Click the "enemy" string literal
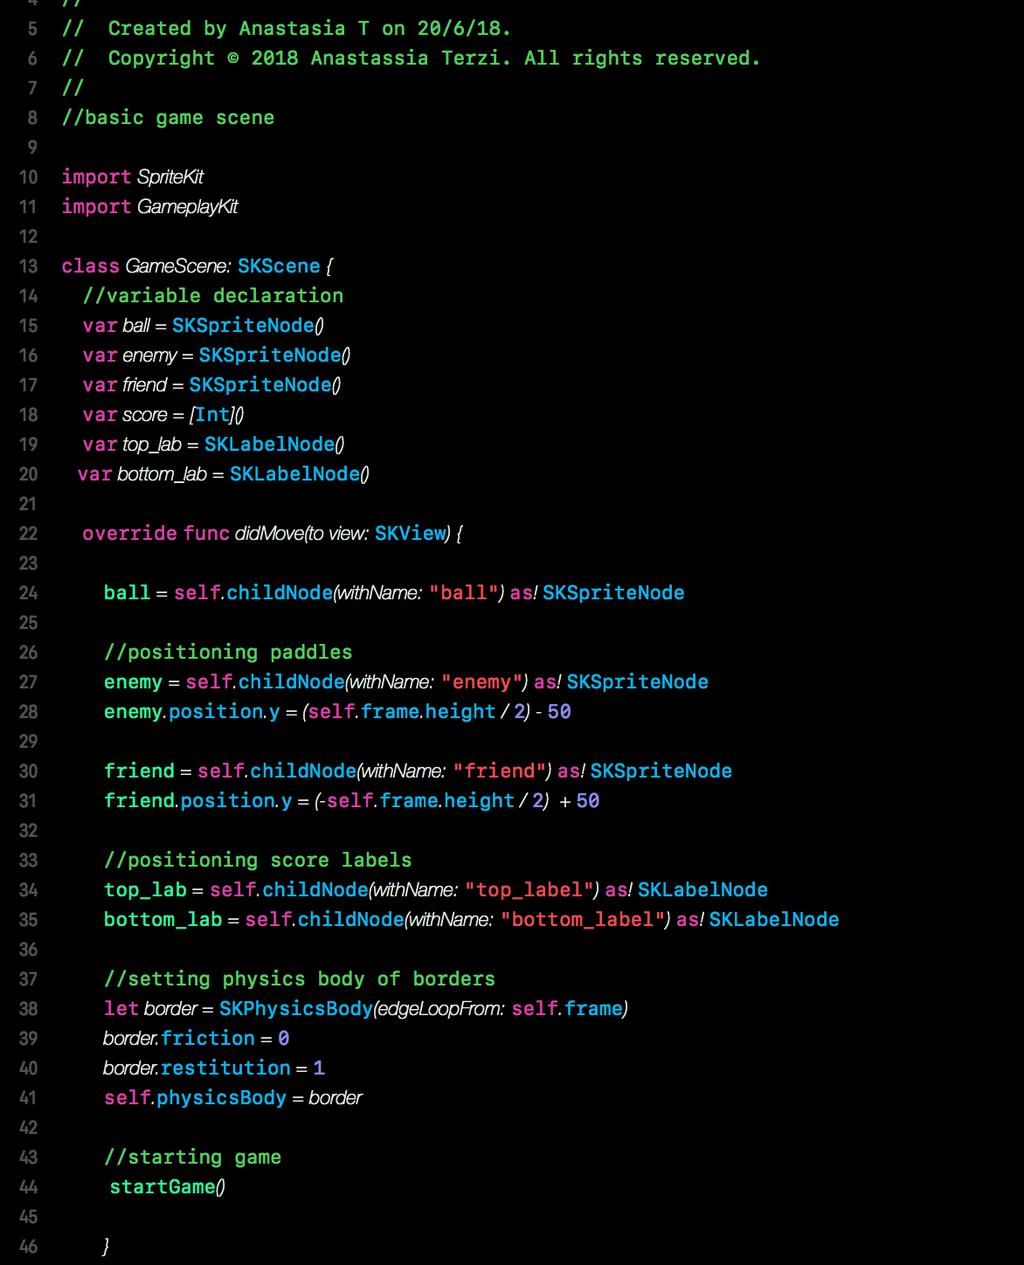 click(482, 682)
